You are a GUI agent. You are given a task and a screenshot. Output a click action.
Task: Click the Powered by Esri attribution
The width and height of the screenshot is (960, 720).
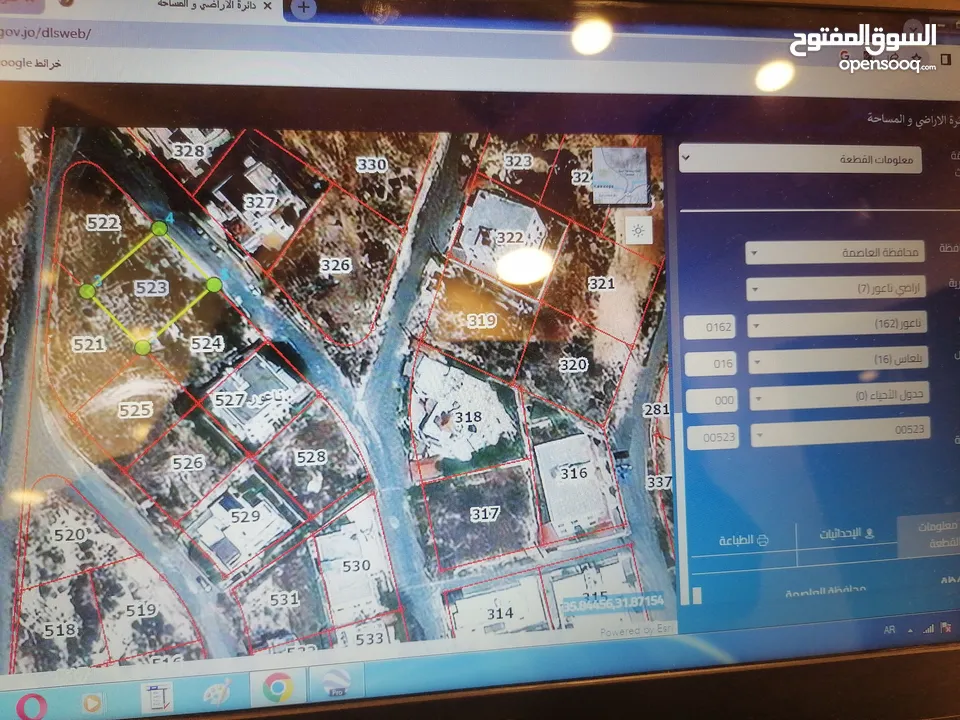[636, 630]
